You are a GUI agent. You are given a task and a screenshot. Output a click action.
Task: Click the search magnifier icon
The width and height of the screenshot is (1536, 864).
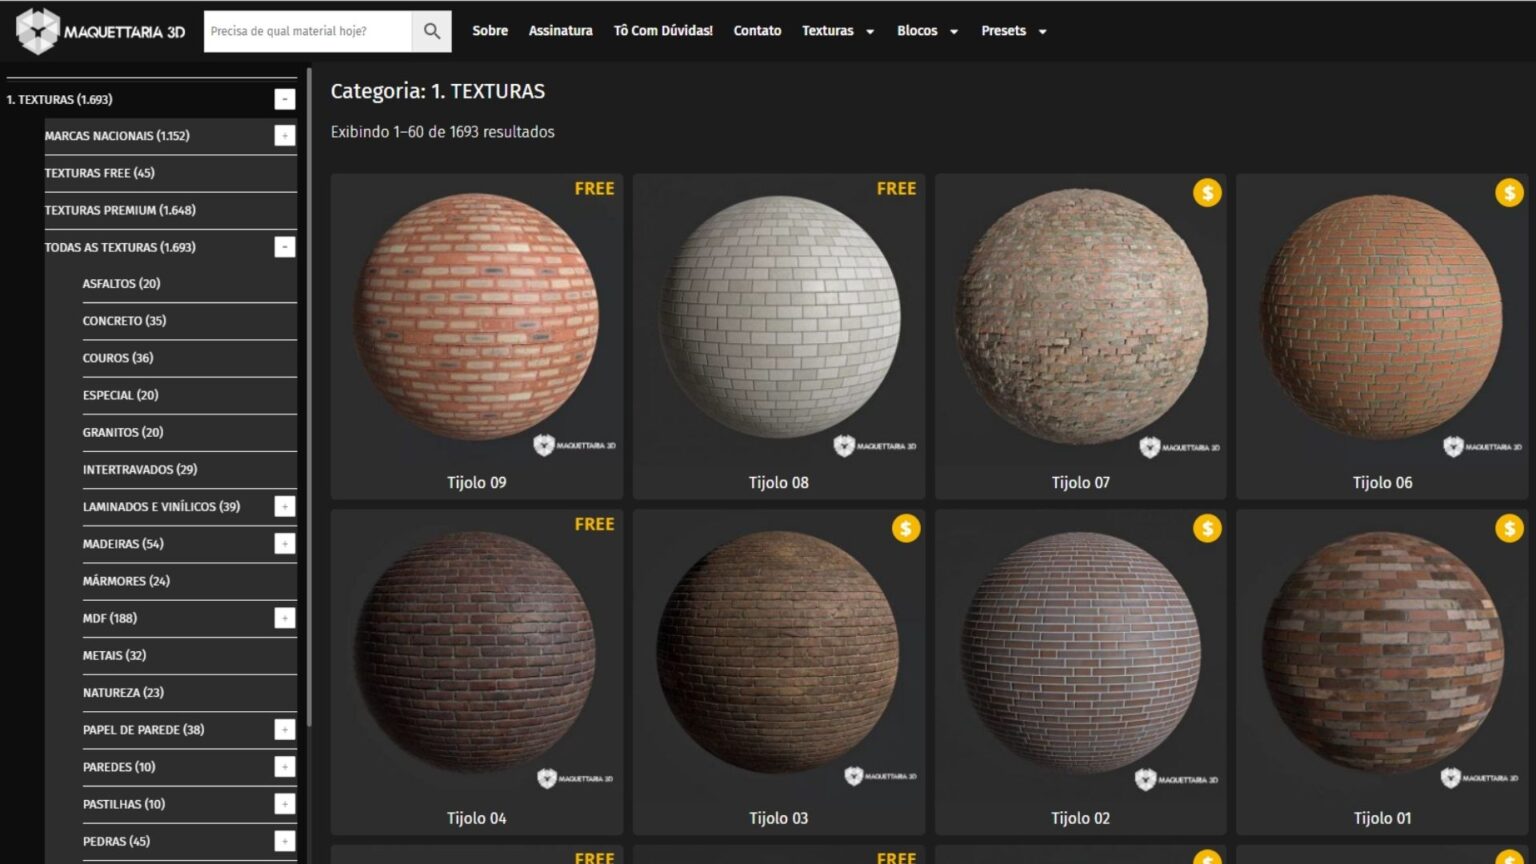click(x=431, y=31)
